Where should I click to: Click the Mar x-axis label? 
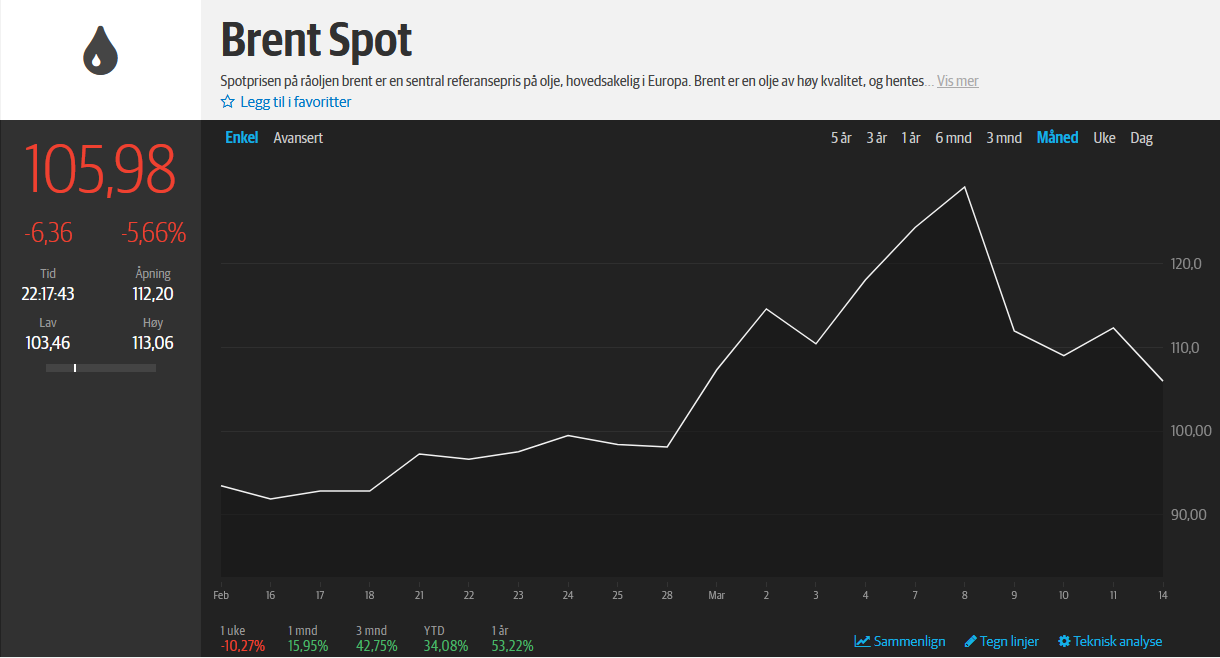pos(716,595)
